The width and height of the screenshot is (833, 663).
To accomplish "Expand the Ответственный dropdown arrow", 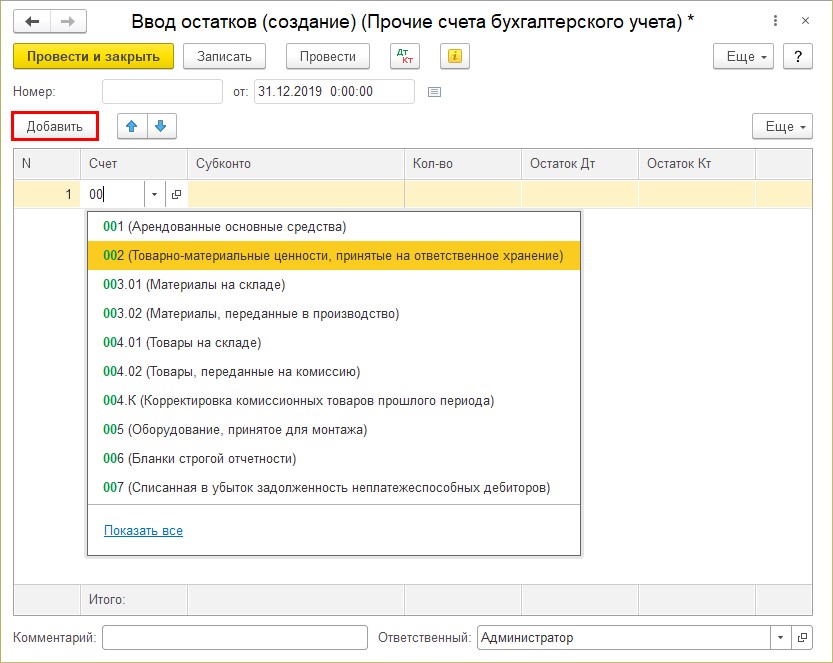I will click(x=780, y=637).
